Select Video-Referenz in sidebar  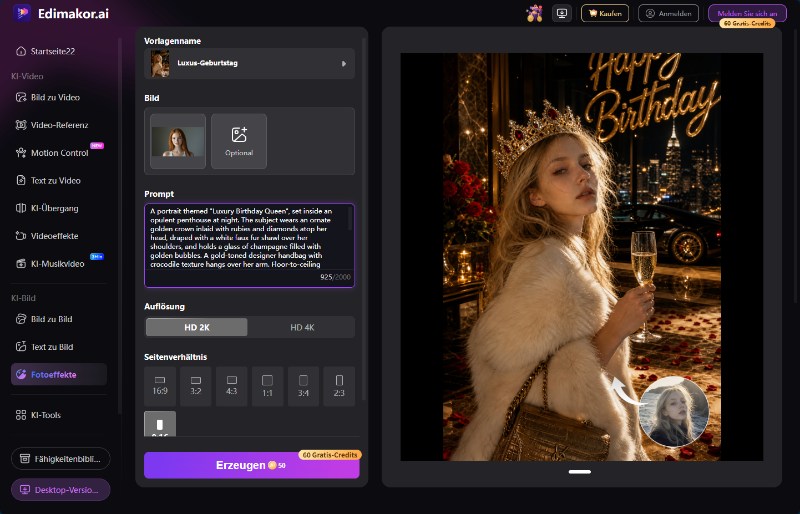(59, 125)
